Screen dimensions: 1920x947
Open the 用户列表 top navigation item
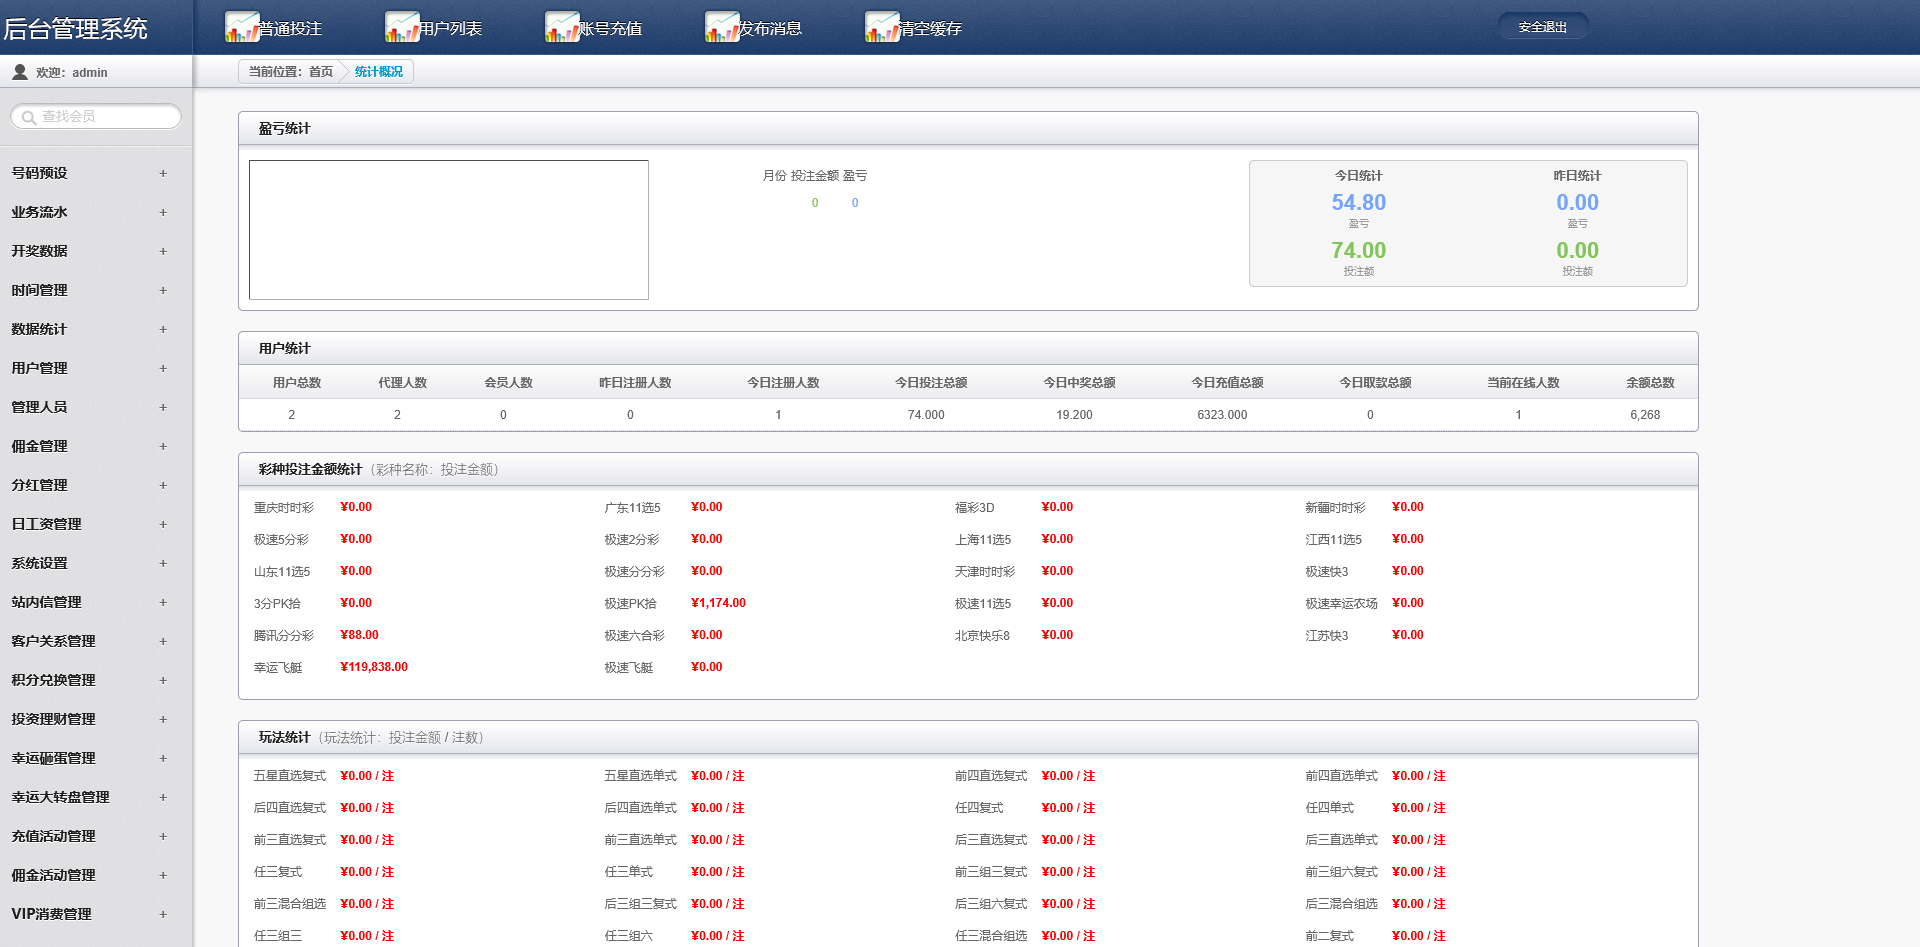450,29
